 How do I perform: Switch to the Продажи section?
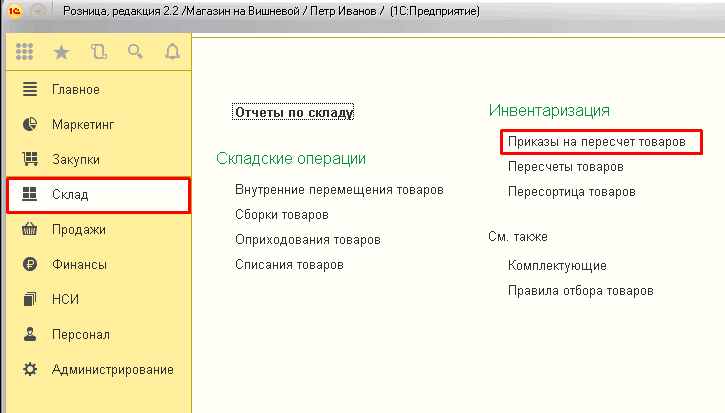[79, 229]
